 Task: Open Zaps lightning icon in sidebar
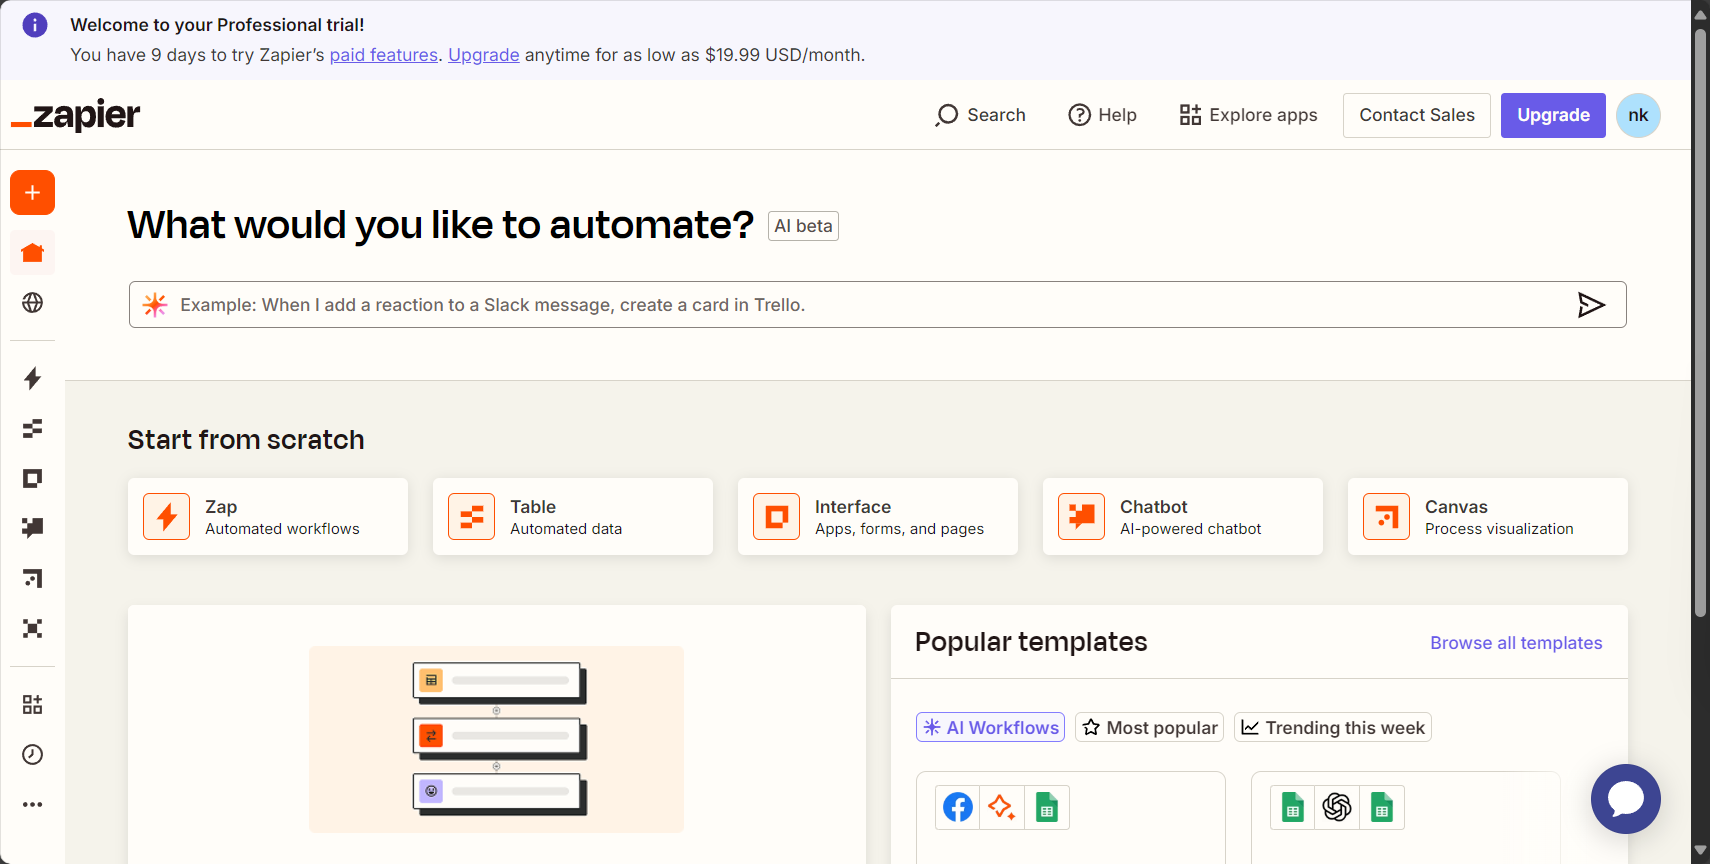click(32, 378)
